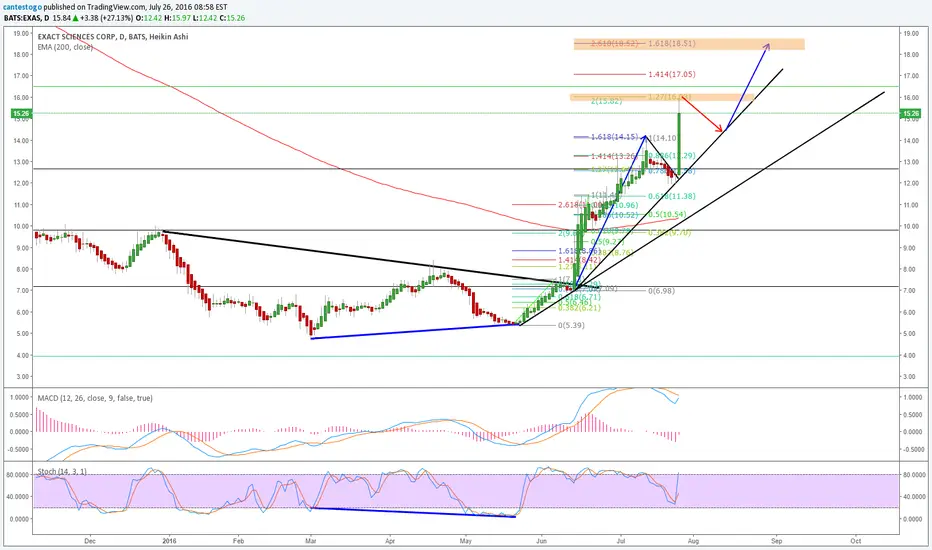Click the 1.618(18.51) Fibonacci extension label
The height and width of the screenshot is (550, 932).
tap(672, 43)
